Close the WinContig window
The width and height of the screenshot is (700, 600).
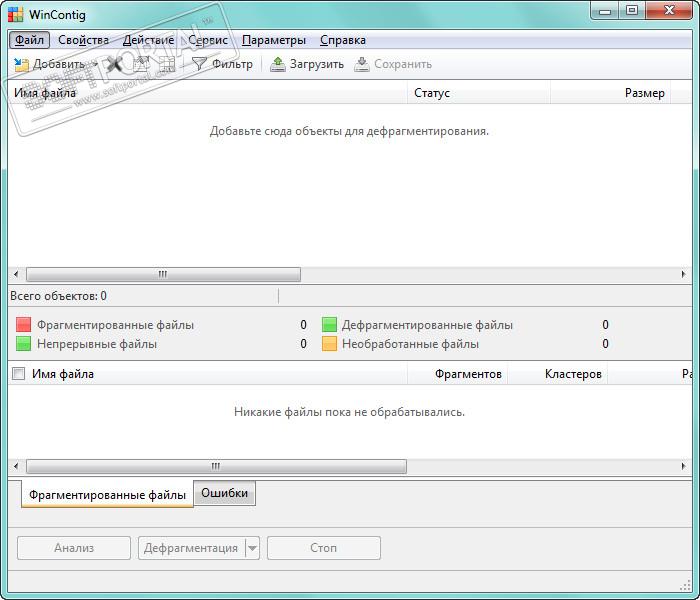pyautogui.click(x=669, y=11)
